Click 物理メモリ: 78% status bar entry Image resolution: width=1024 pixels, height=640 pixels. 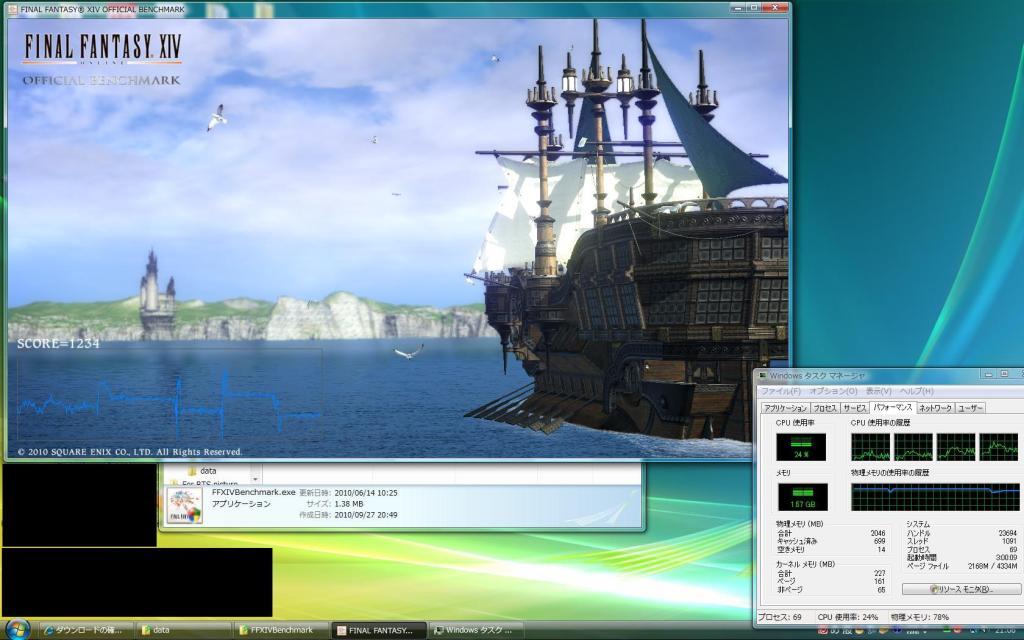(920, 616)
